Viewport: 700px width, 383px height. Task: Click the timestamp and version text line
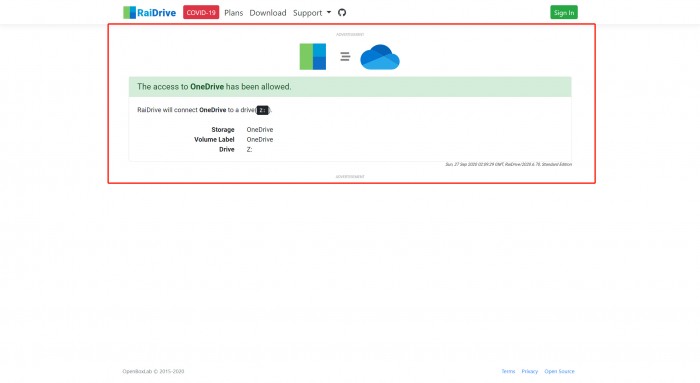(508, 164)
